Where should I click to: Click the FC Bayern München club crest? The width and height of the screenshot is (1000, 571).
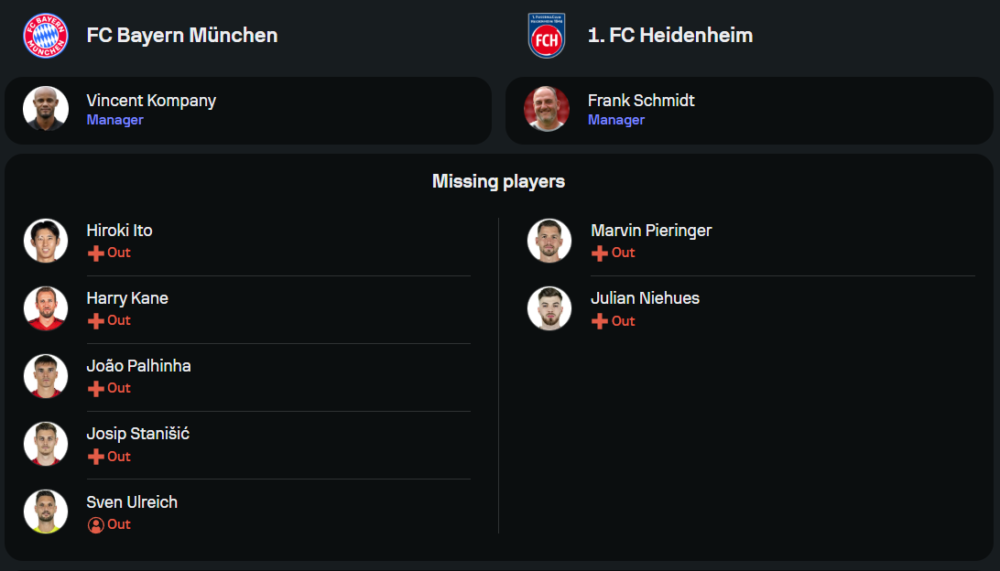[x=46, y=36]
